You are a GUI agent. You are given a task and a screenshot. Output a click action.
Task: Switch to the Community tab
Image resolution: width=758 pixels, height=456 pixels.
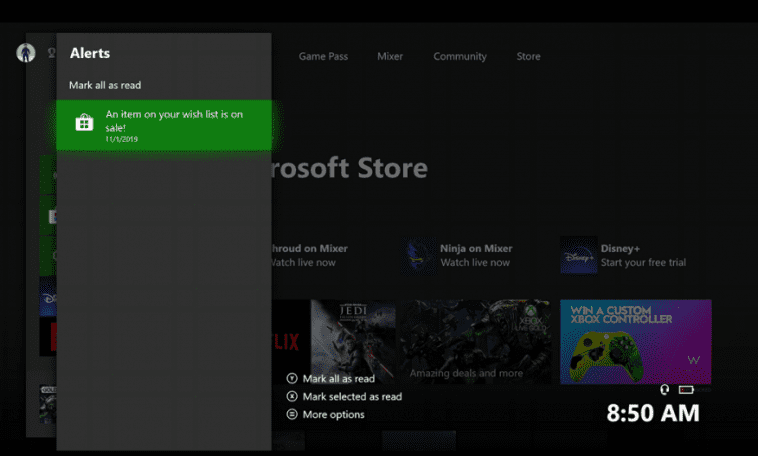coord(460,56)
